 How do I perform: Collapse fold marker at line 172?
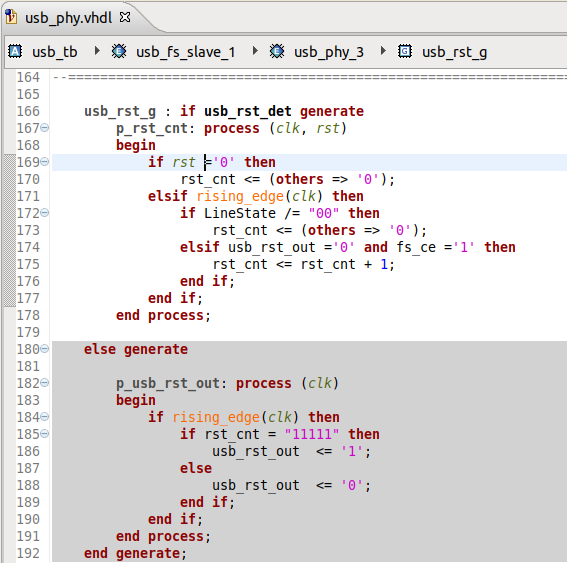(x=44, y=213)
